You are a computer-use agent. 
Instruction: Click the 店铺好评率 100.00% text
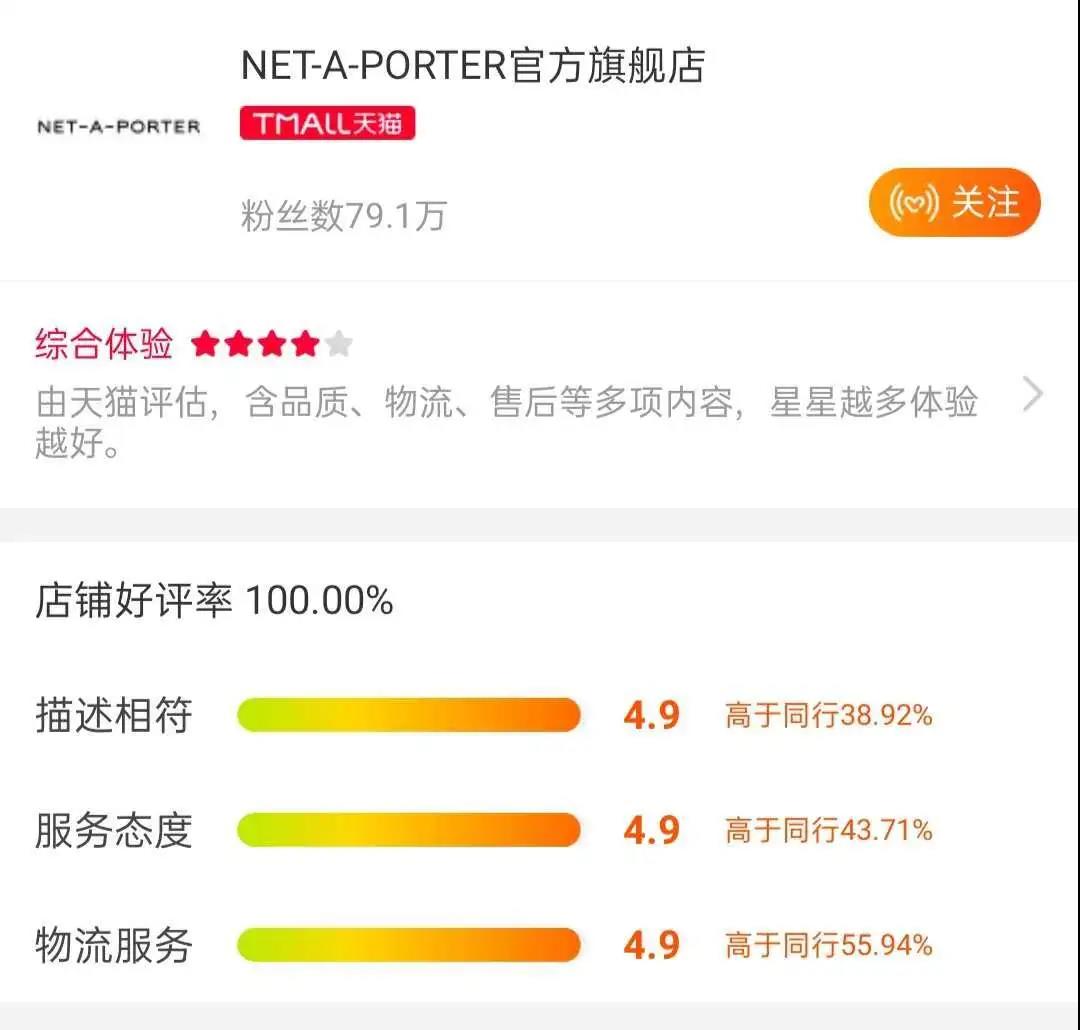(214, 600)
